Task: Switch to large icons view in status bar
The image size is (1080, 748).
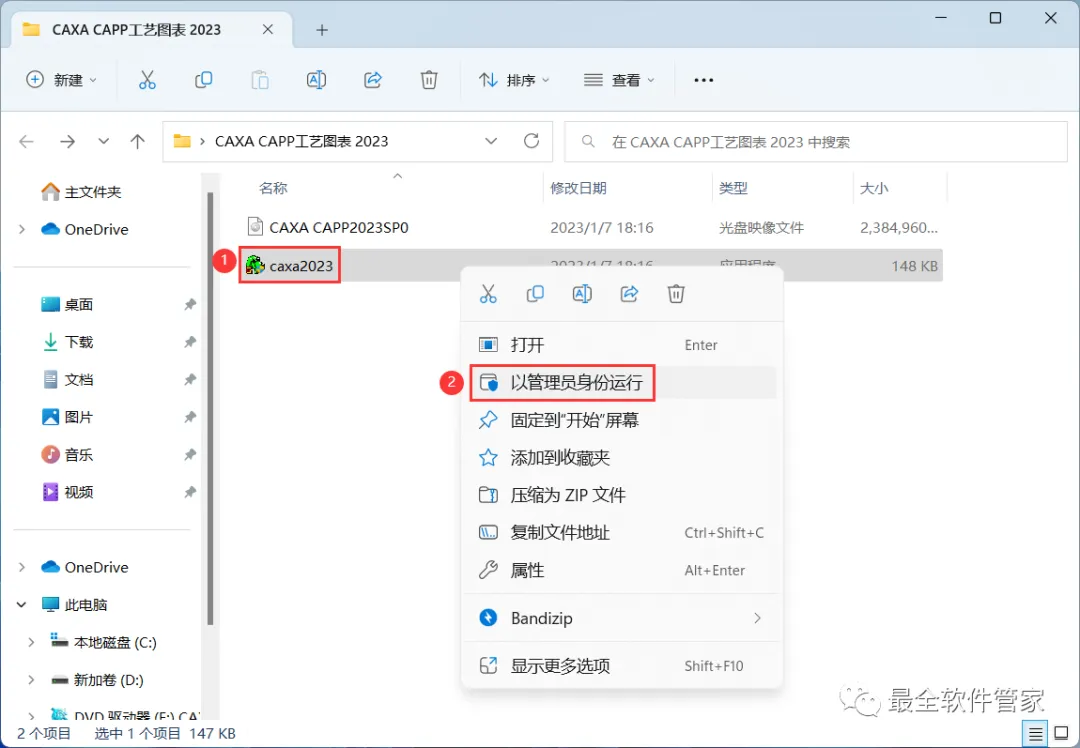Action: click(x=1061, y=734)
